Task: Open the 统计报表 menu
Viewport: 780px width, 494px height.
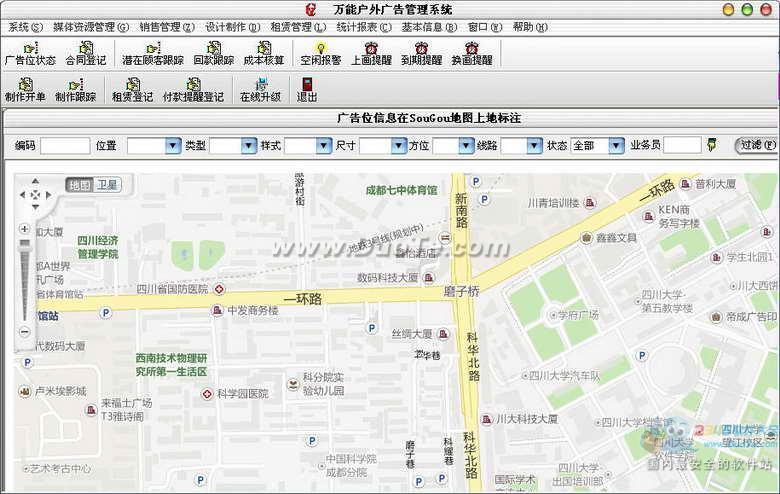Action: 364,27
